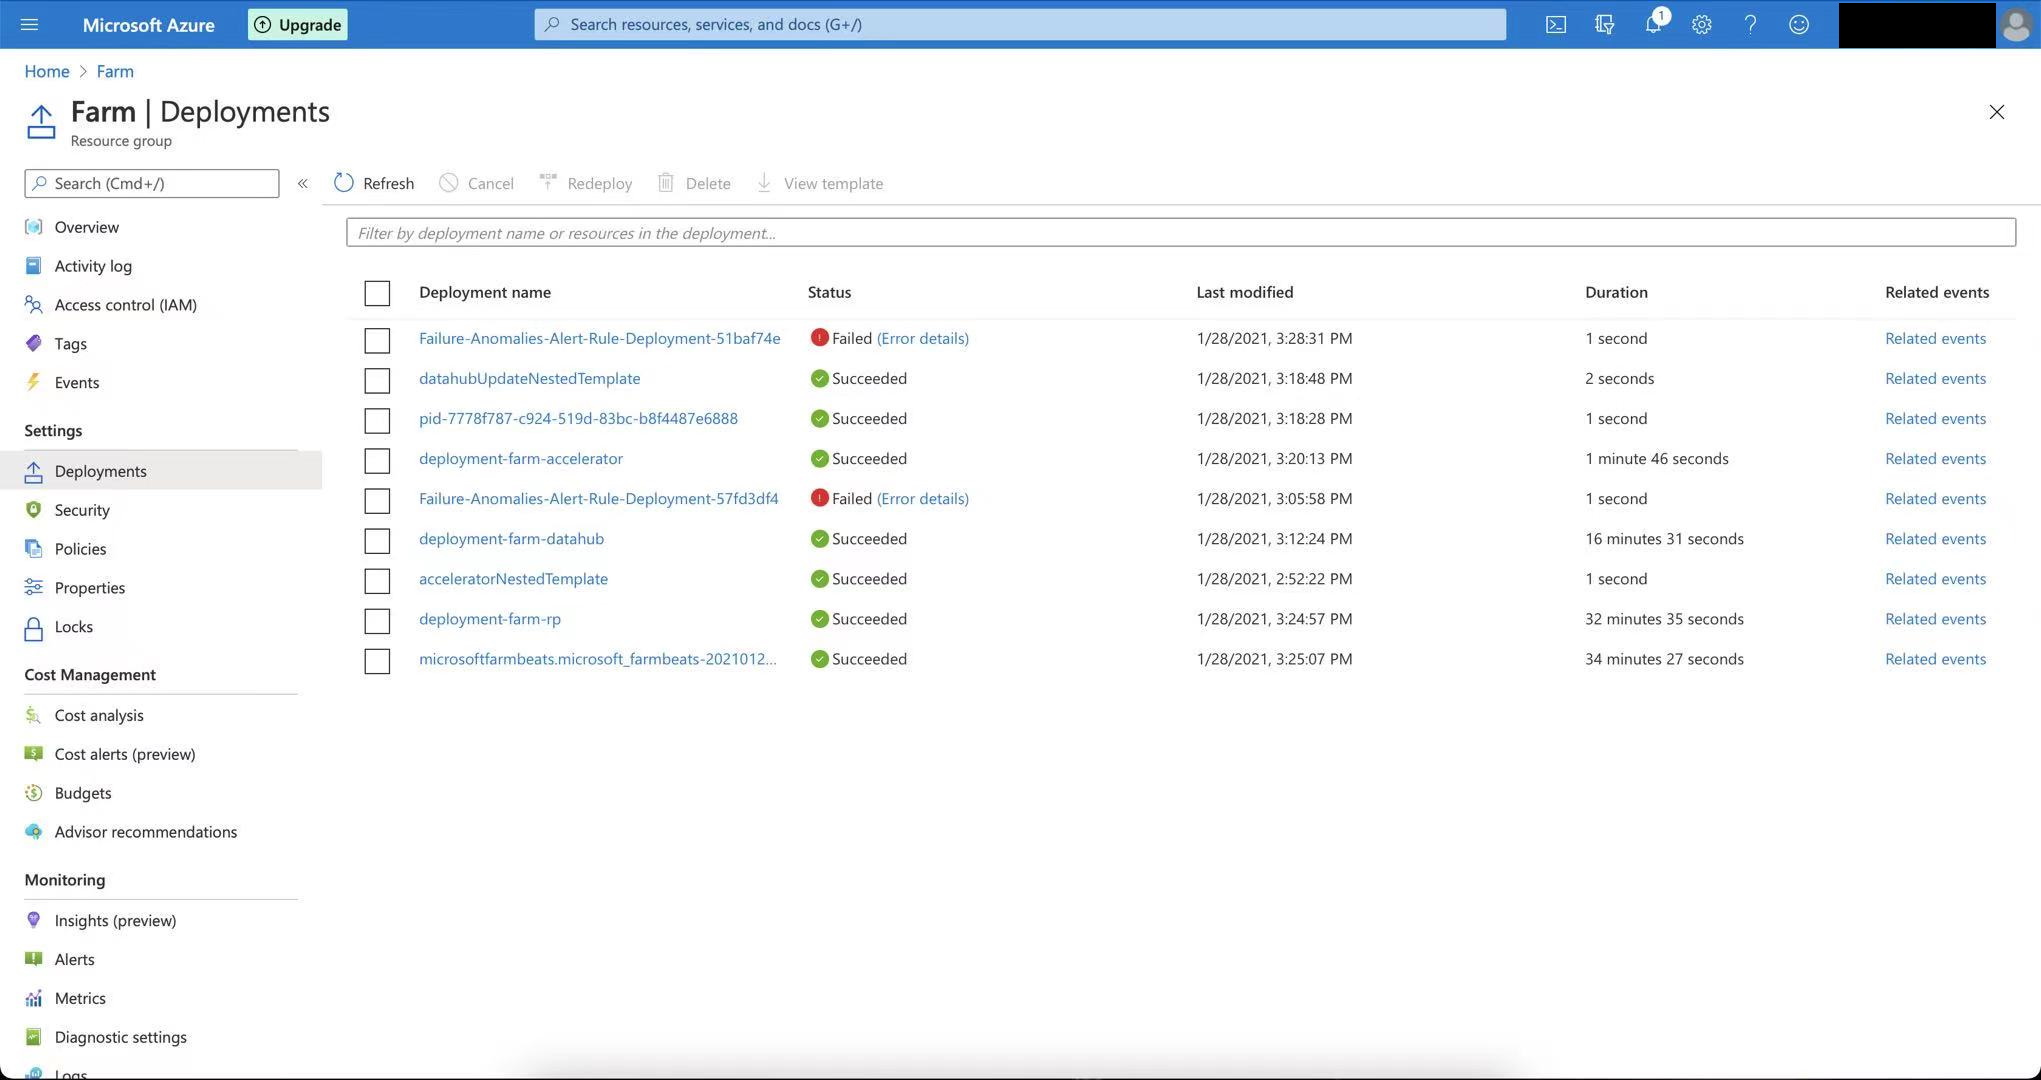Open the notifications bell
The image size is (2041, 1080).
tap(1653, 25)
